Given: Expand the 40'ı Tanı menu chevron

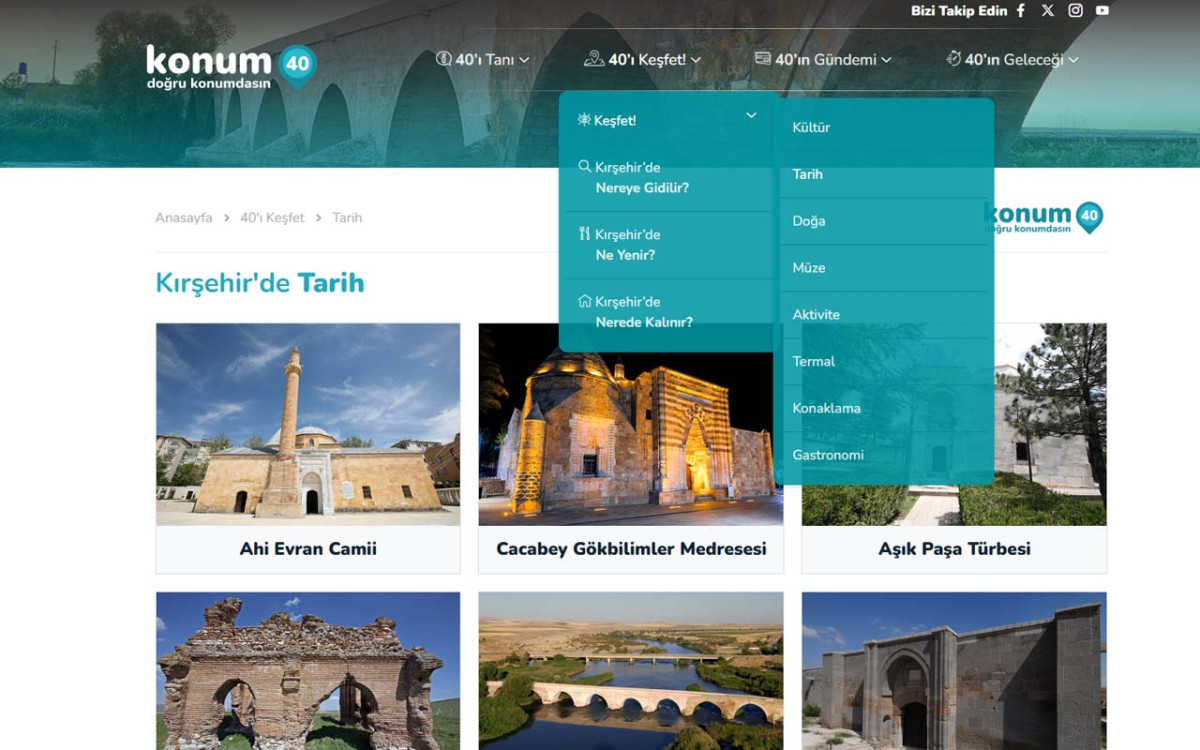Looking at the screenshot, I should [x=524, y=60].
